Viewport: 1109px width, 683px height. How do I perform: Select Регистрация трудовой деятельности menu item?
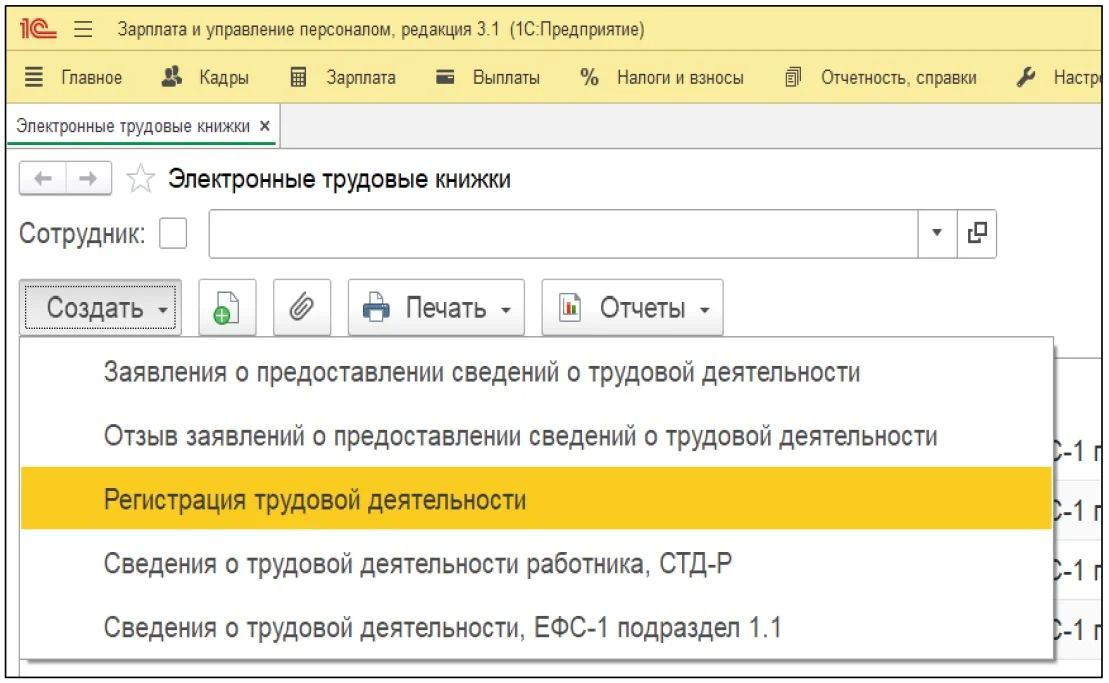(315, 500)
